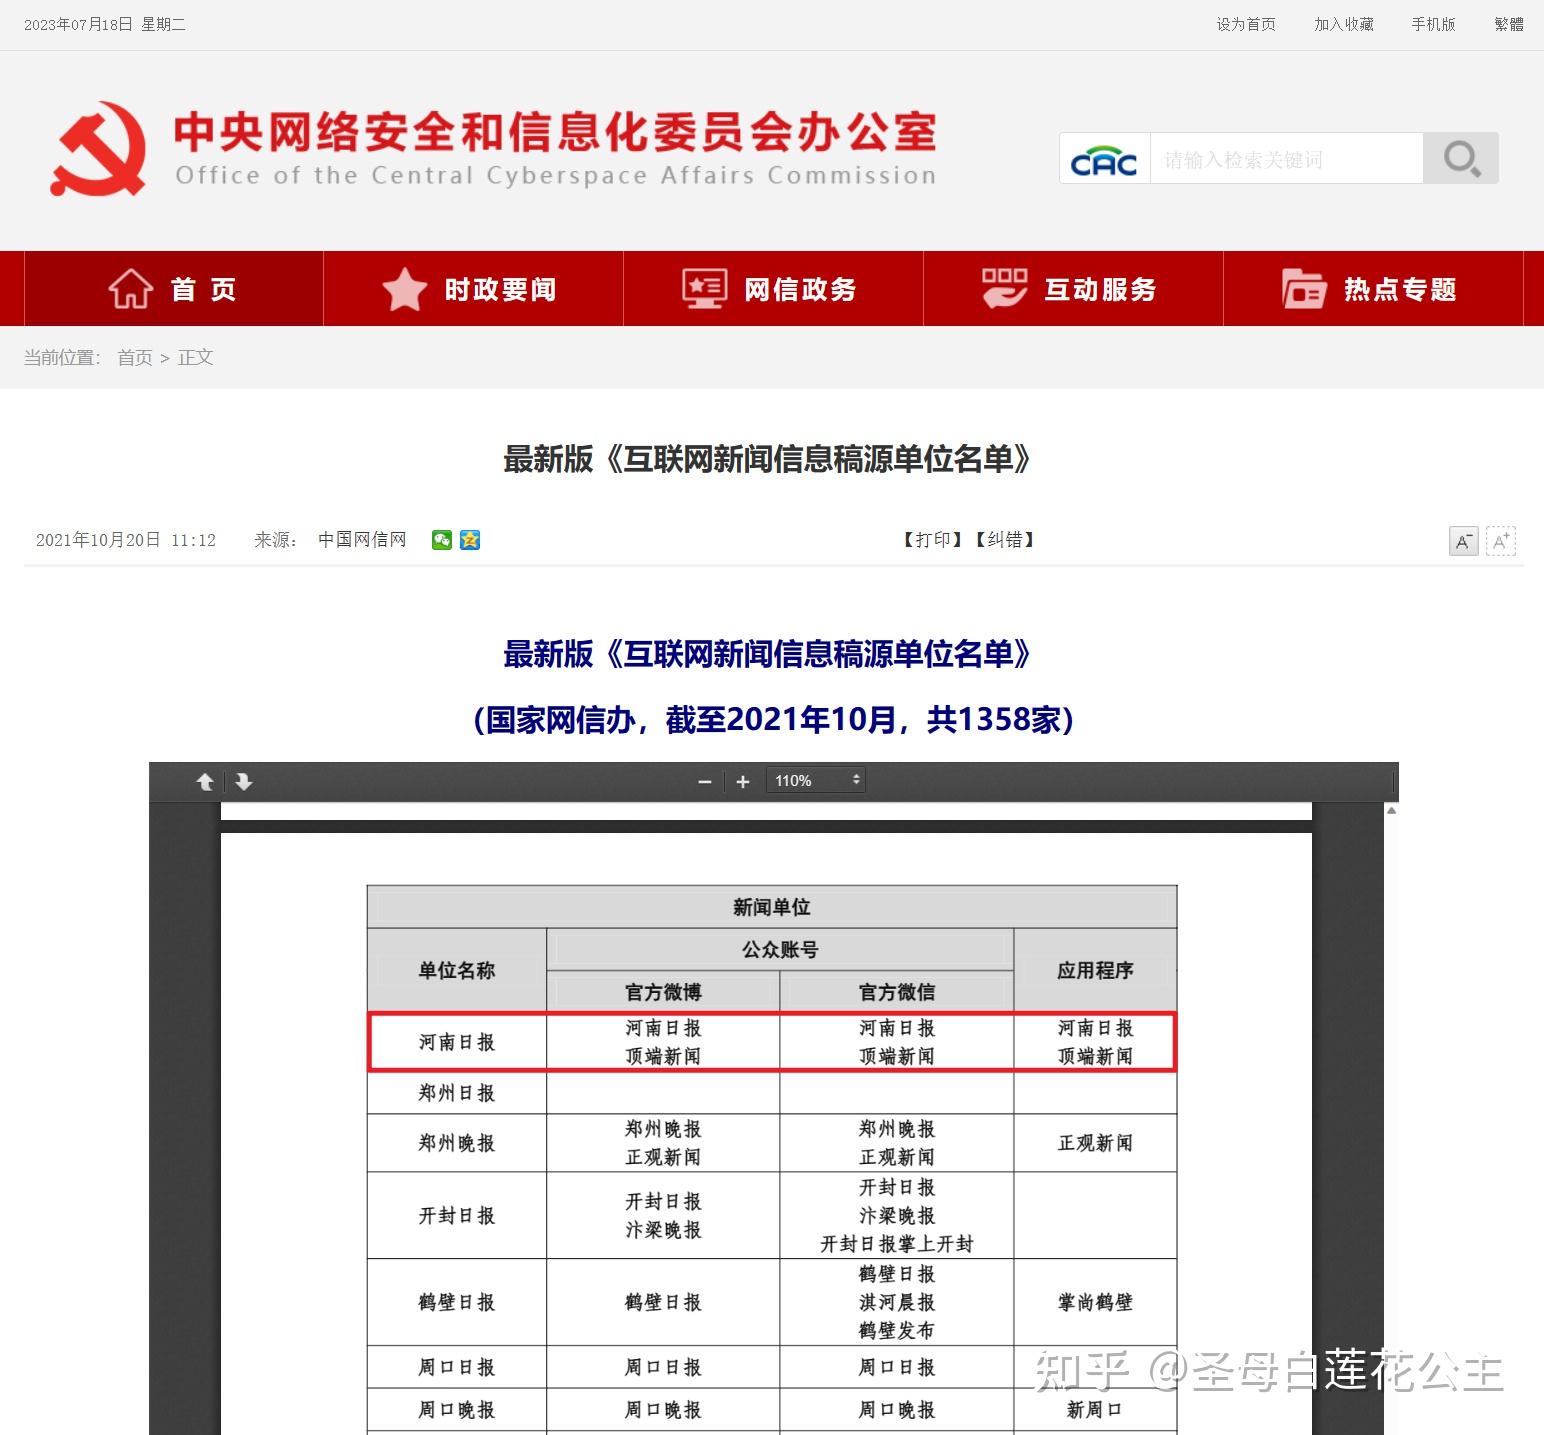
Task: Click 新周口 app cell
Action: (1095, 1410)
